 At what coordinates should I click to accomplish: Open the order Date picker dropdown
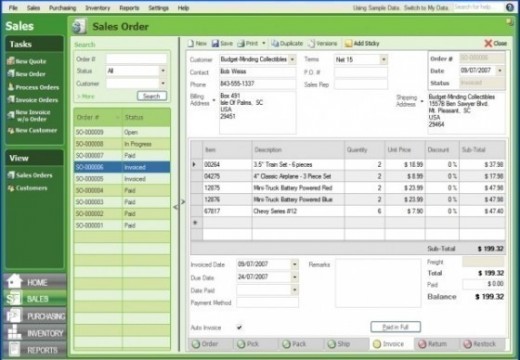tap(500, 70)
